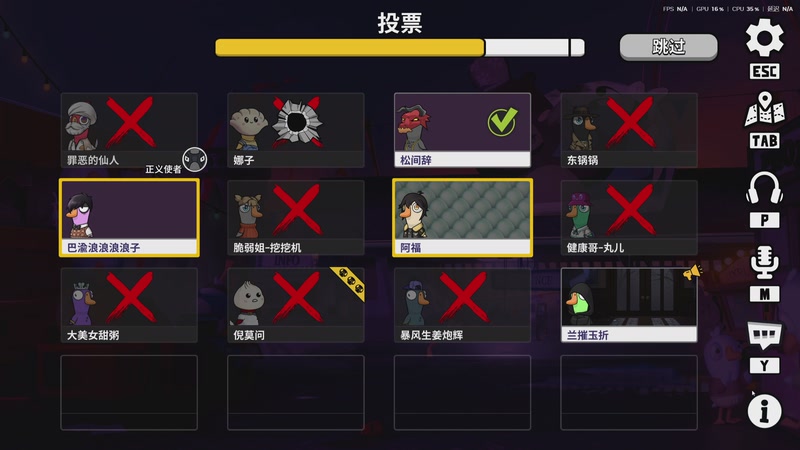Screen dimensions: 800x450
Task: Select player card 巴渝浪浪浪浪子
Action: 129,217
